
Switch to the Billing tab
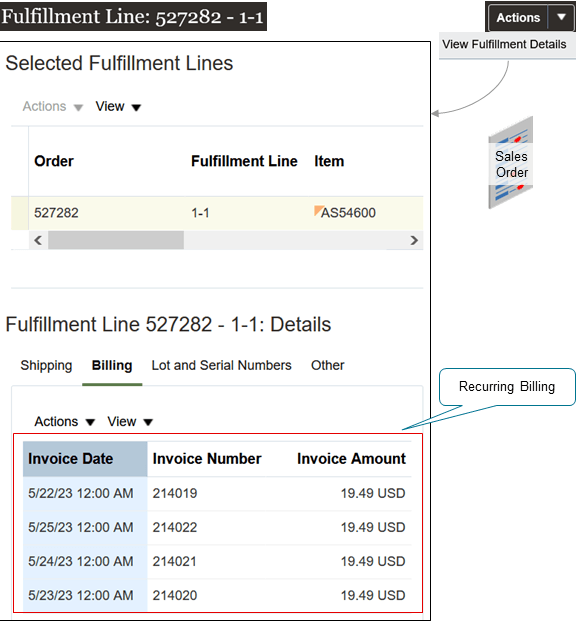(112, 365)
